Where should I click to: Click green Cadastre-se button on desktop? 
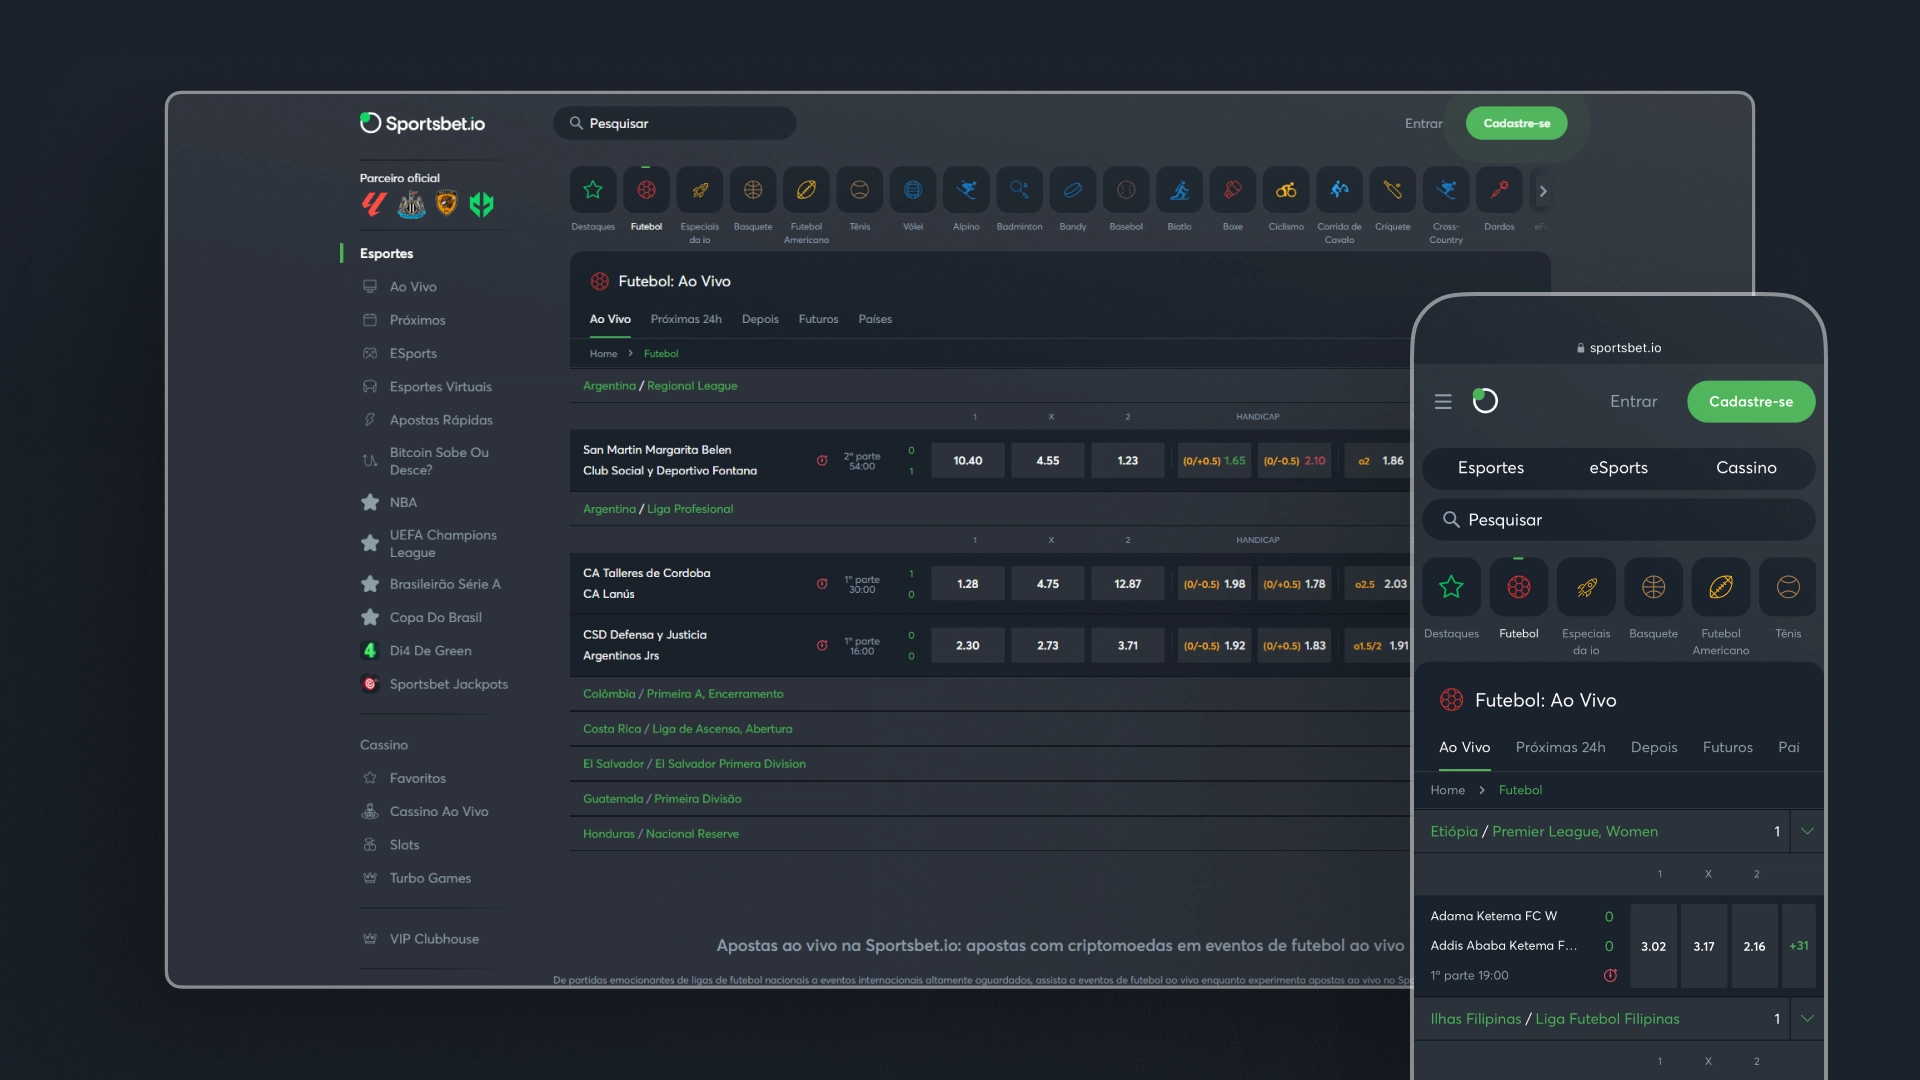coord(1517,123)
